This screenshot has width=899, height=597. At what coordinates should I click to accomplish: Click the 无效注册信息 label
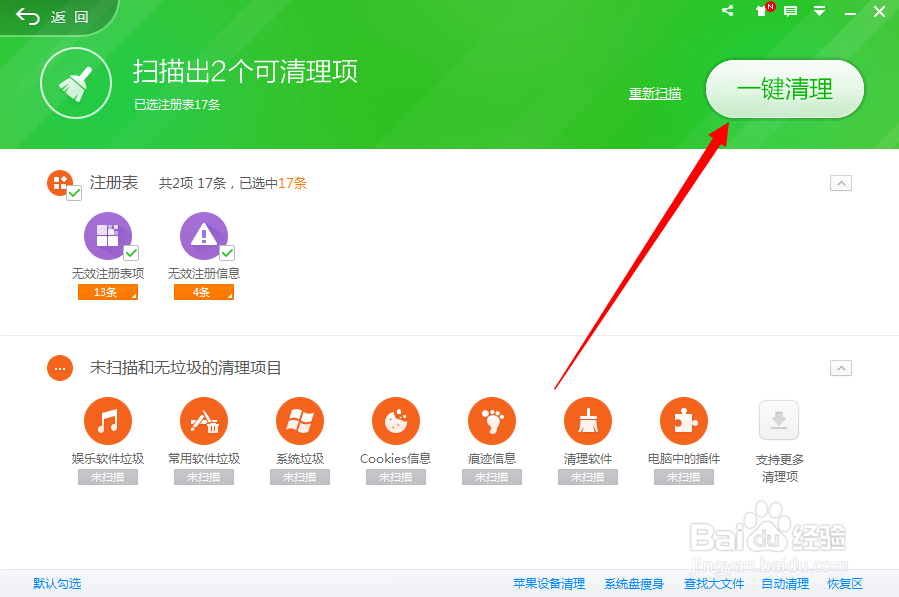pos(204,274)
